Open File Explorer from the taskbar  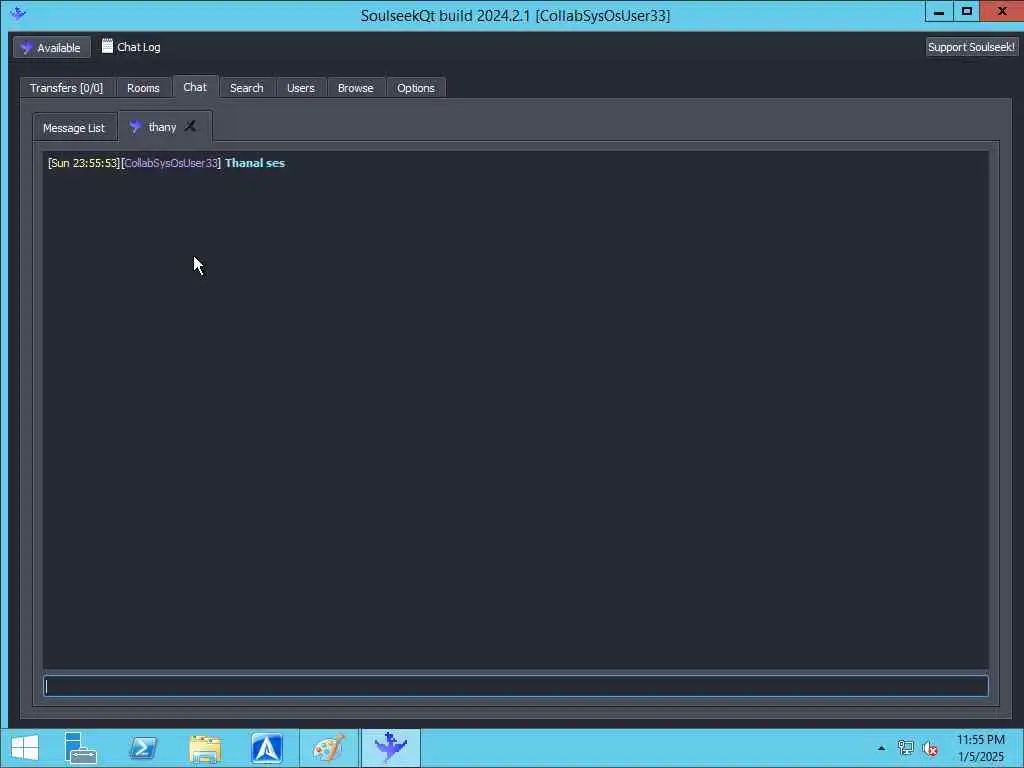[205, 748]
